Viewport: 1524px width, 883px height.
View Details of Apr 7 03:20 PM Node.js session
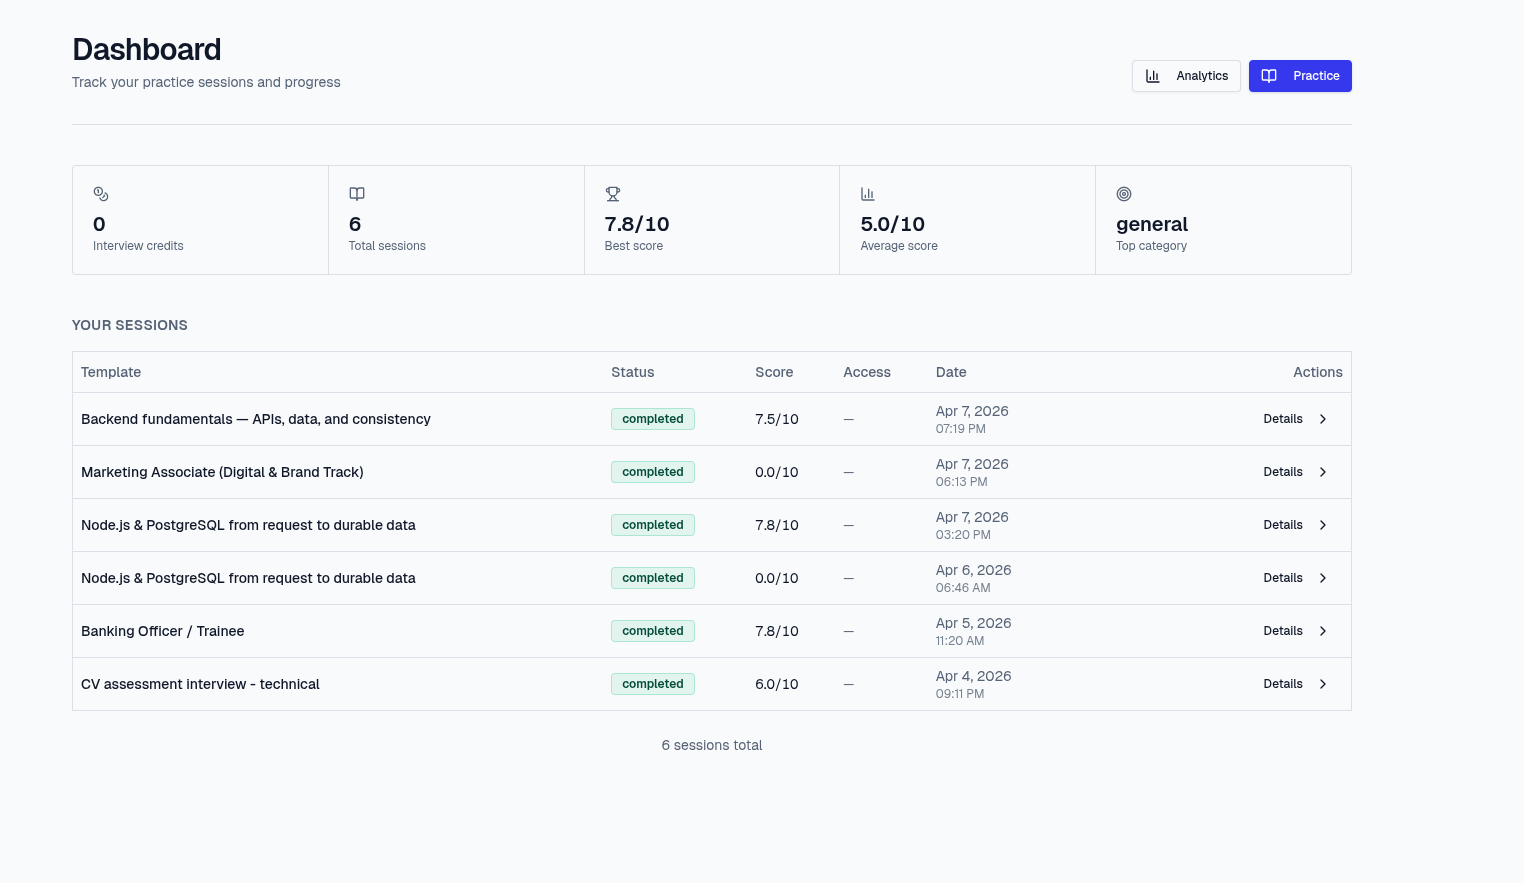1283,525
